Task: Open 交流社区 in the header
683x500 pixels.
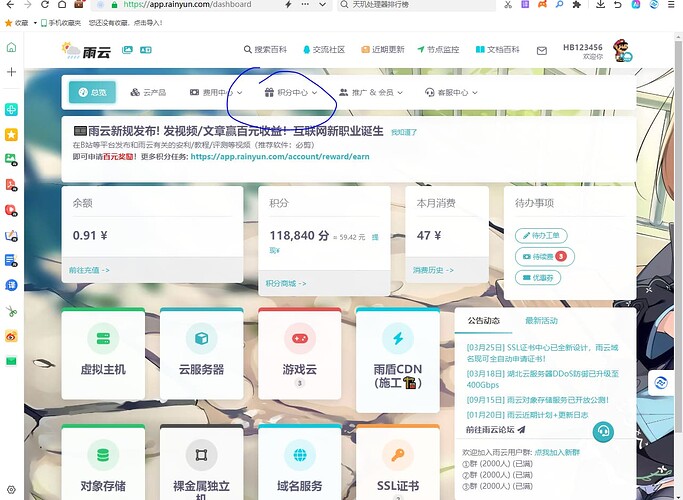Action: click(324, 50)
